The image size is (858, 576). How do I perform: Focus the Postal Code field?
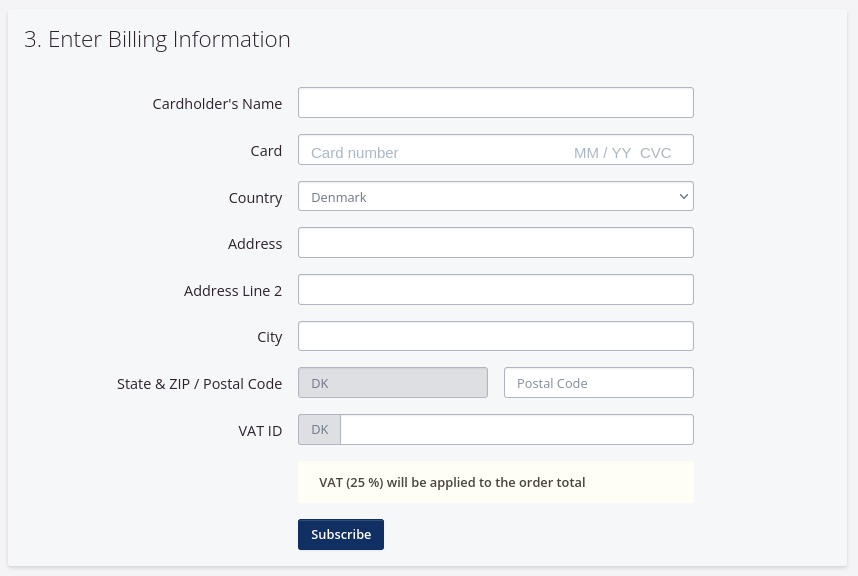(598, 383)
